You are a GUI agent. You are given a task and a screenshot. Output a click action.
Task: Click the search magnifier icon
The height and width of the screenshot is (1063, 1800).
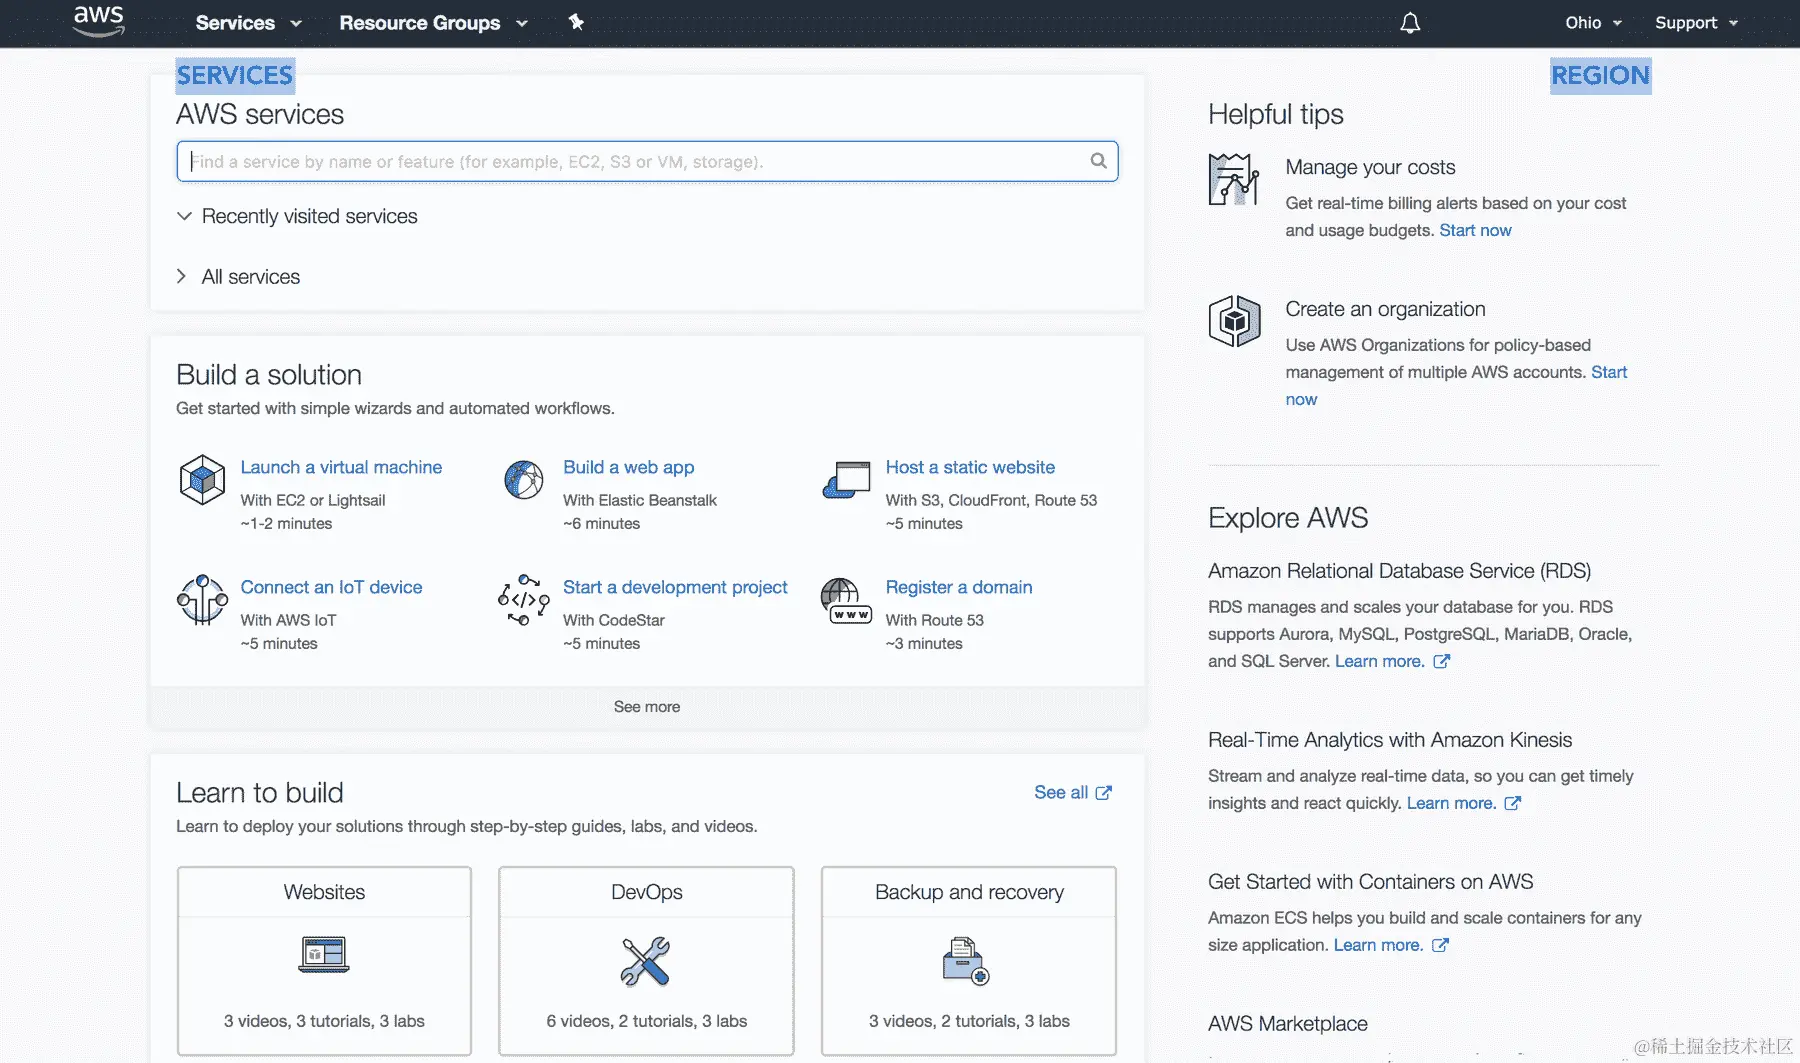[x=1098, y=161]
